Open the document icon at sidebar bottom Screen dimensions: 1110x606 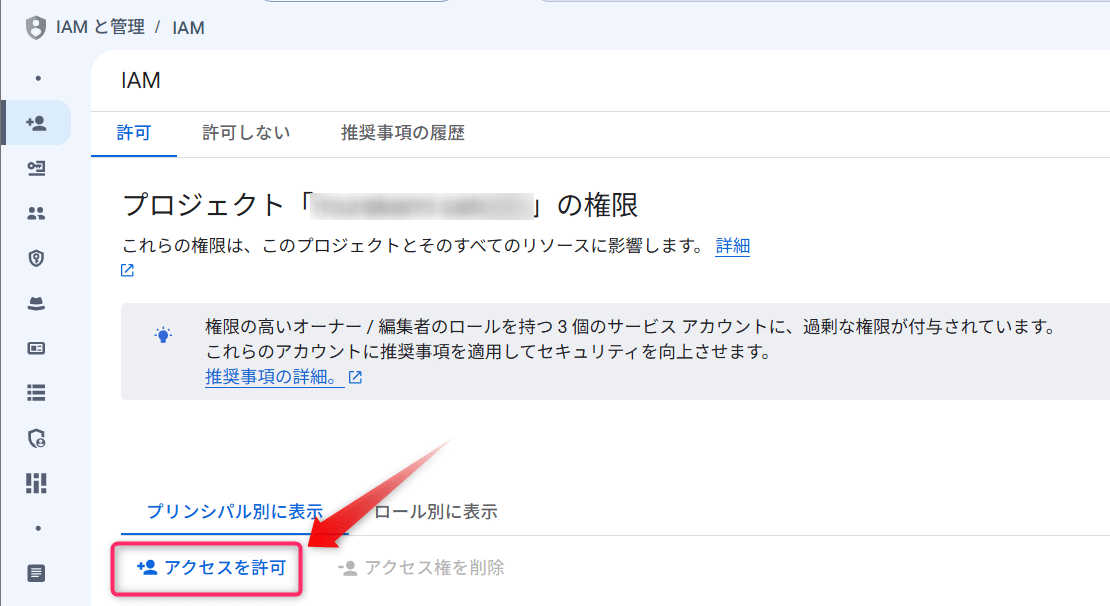coord(36,573)
